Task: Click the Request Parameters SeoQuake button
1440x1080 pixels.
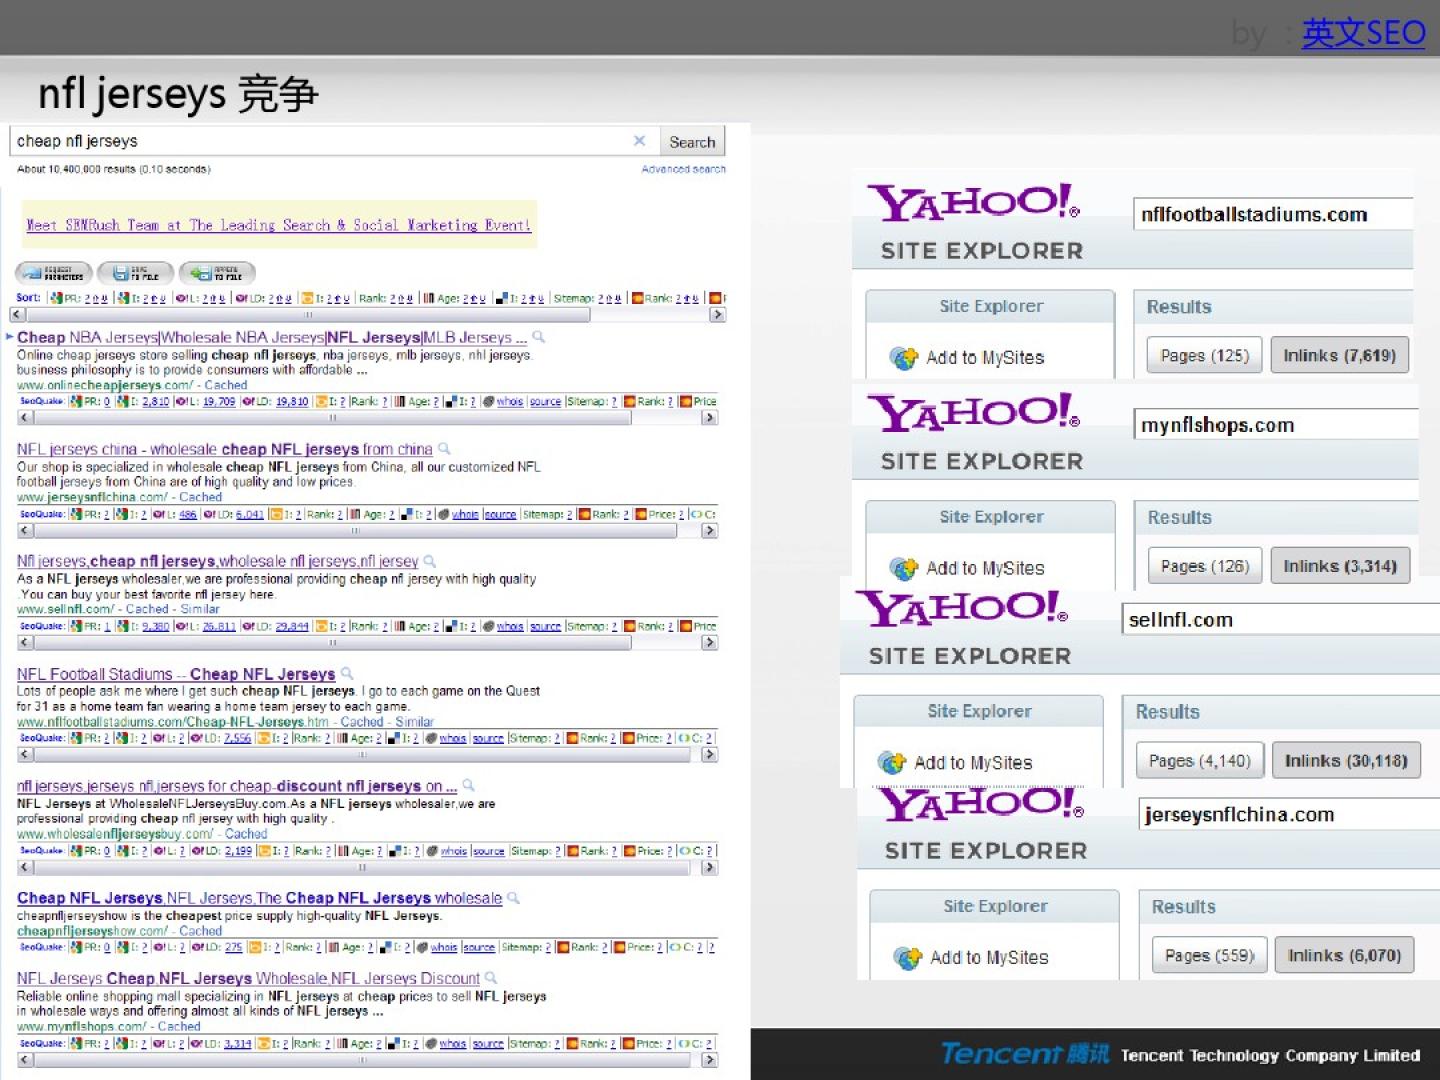Action: (54, 273)
